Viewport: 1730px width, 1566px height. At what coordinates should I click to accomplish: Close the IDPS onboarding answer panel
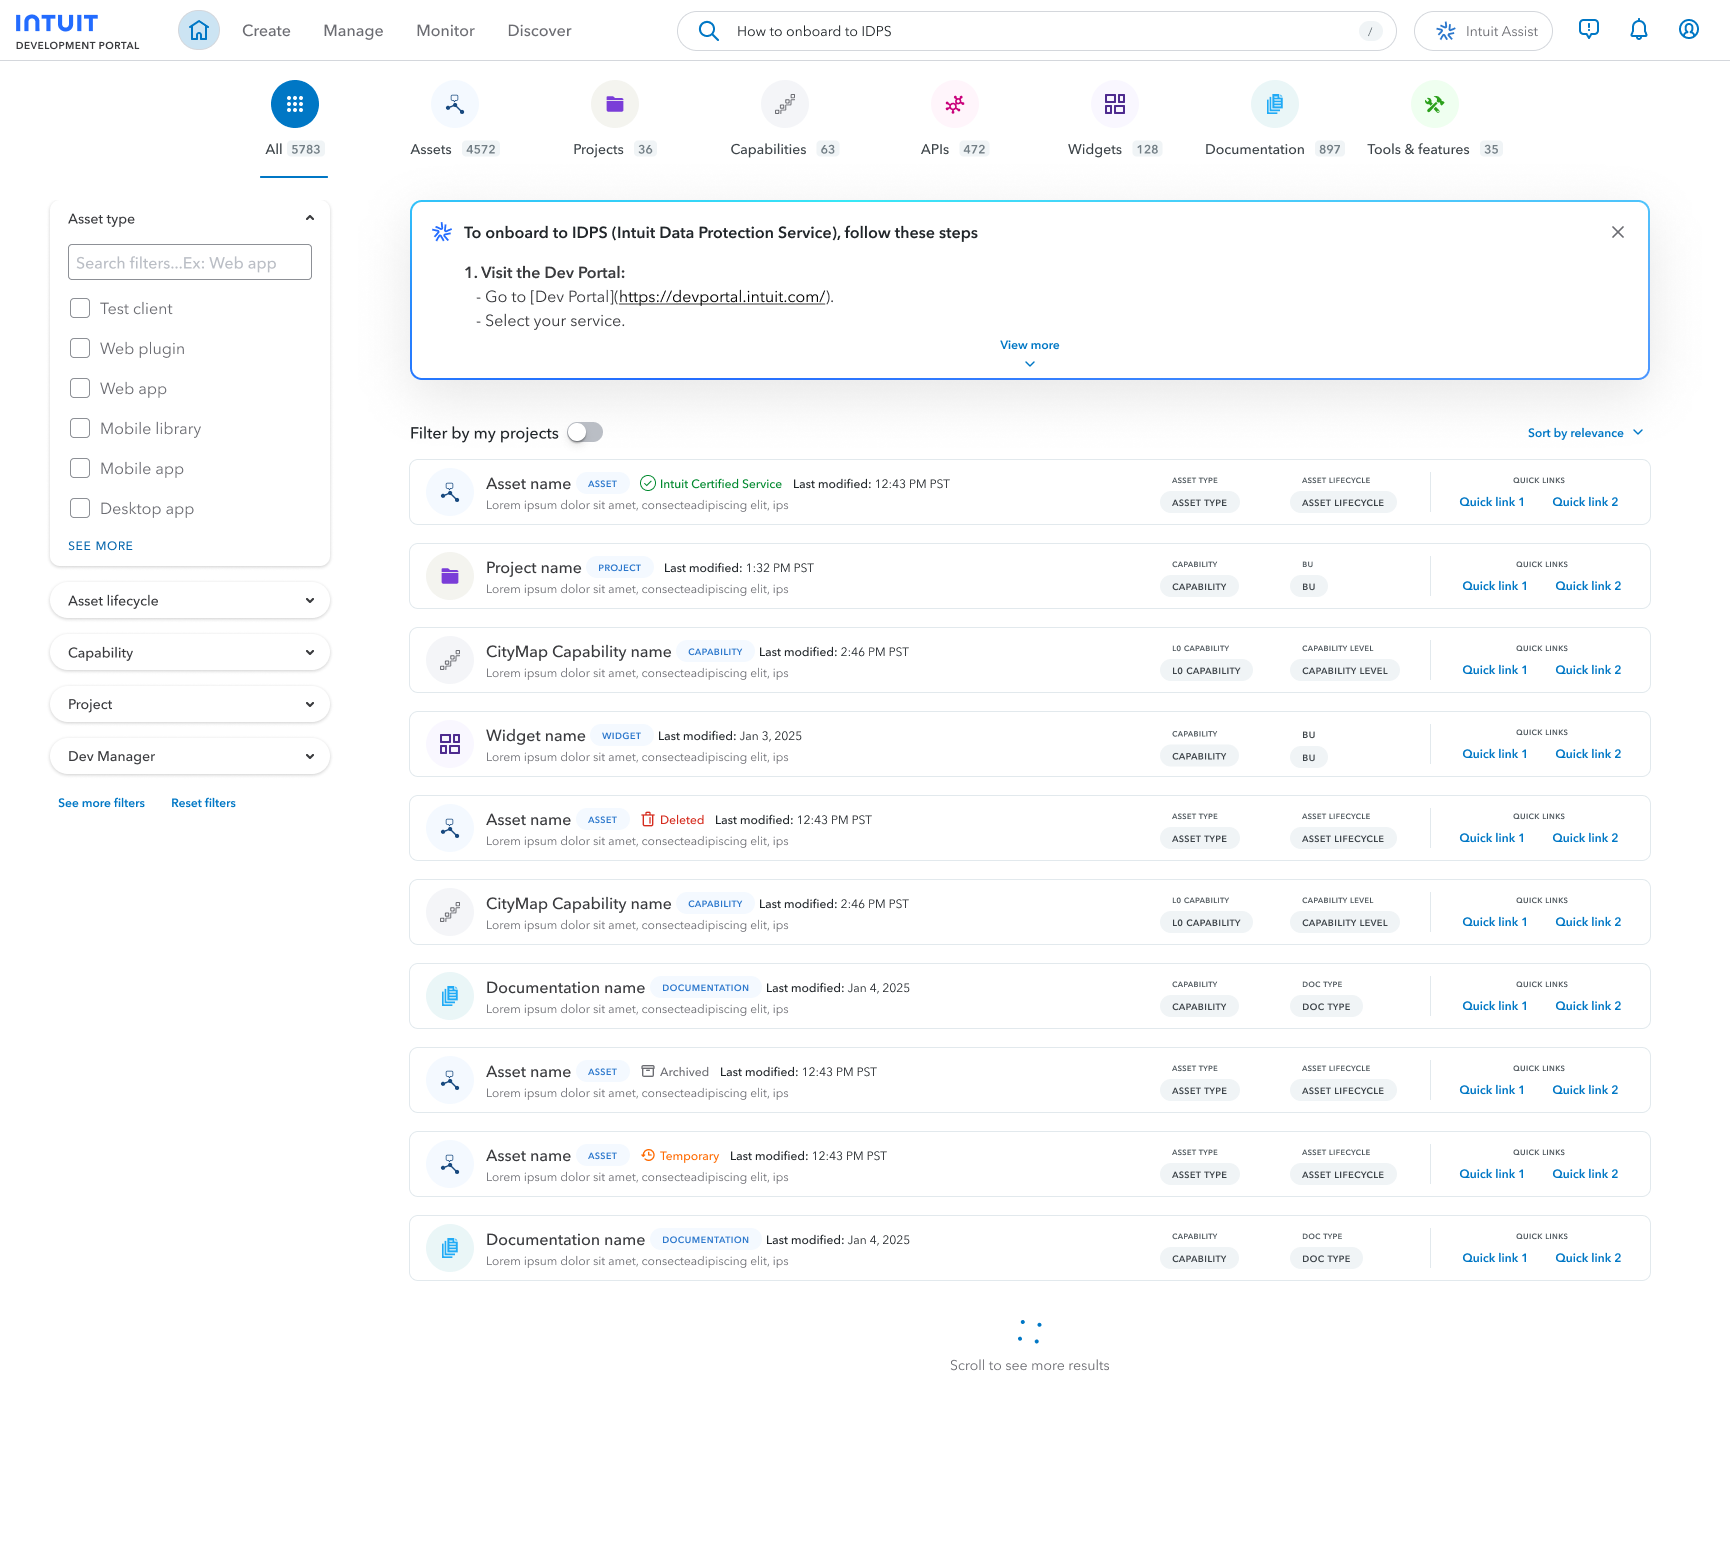[1617, 232]
